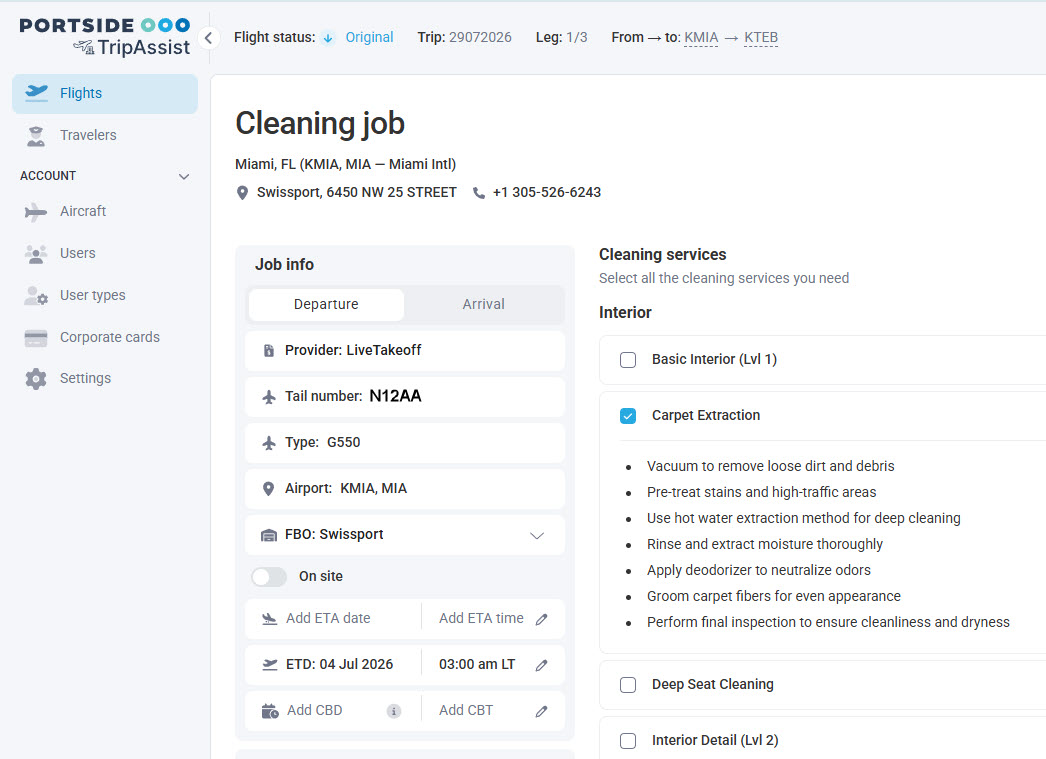Click the Travelers person icon

tap(36, 135)
